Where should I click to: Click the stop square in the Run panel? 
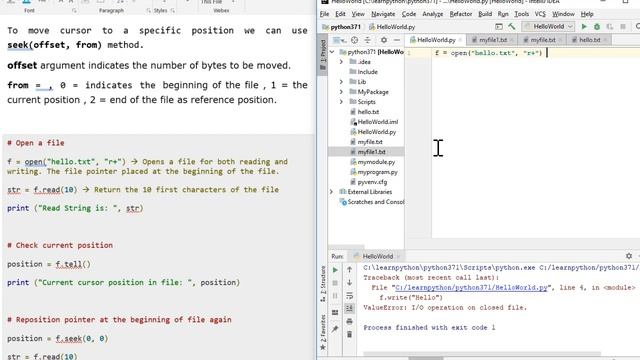click(x=335, y=283)
